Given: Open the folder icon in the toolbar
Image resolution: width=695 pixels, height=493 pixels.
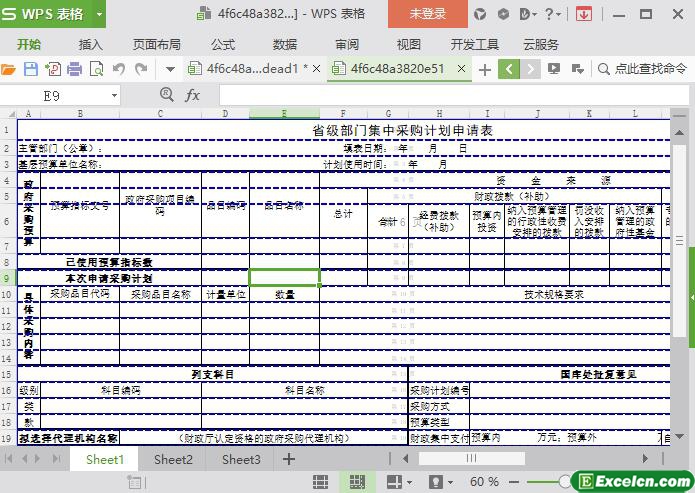Looking at the screenshot, I should pos(8,69).
